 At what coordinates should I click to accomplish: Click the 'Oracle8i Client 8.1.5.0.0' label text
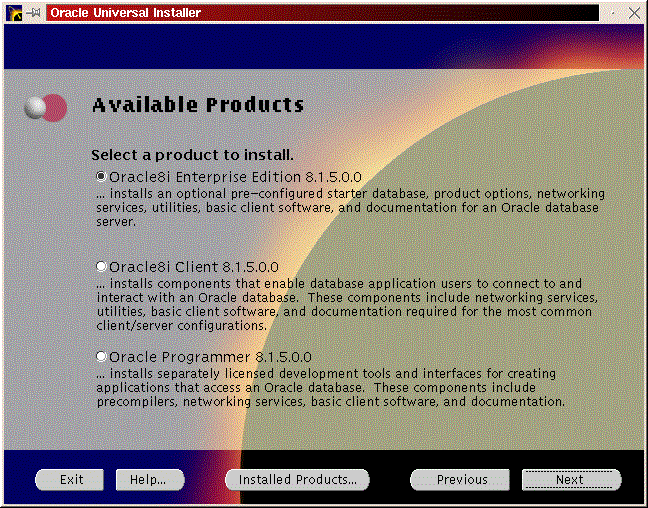coord(193,267)
